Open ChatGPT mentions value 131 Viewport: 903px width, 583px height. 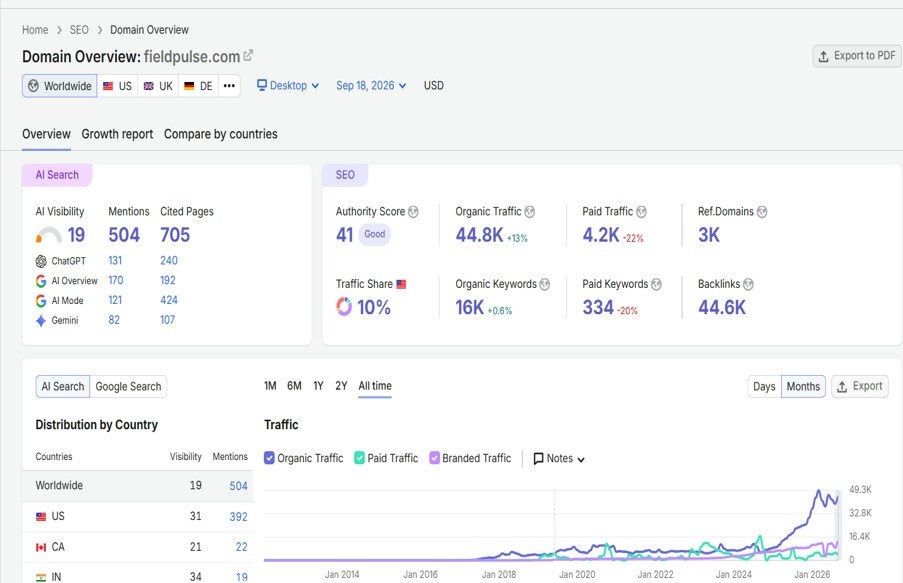click(x=115, y=260)
